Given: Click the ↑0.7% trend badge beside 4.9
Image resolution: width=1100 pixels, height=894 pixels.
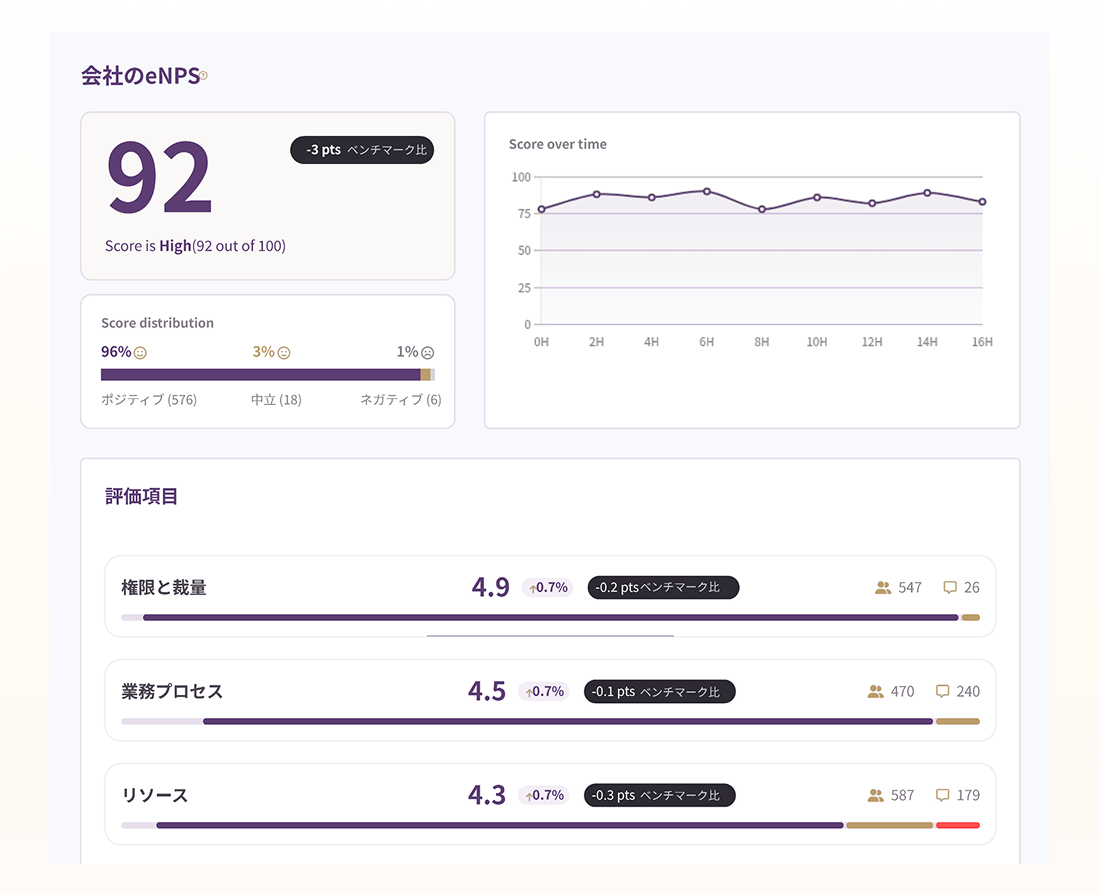Looking at the screenshot, I should point(548,587).
